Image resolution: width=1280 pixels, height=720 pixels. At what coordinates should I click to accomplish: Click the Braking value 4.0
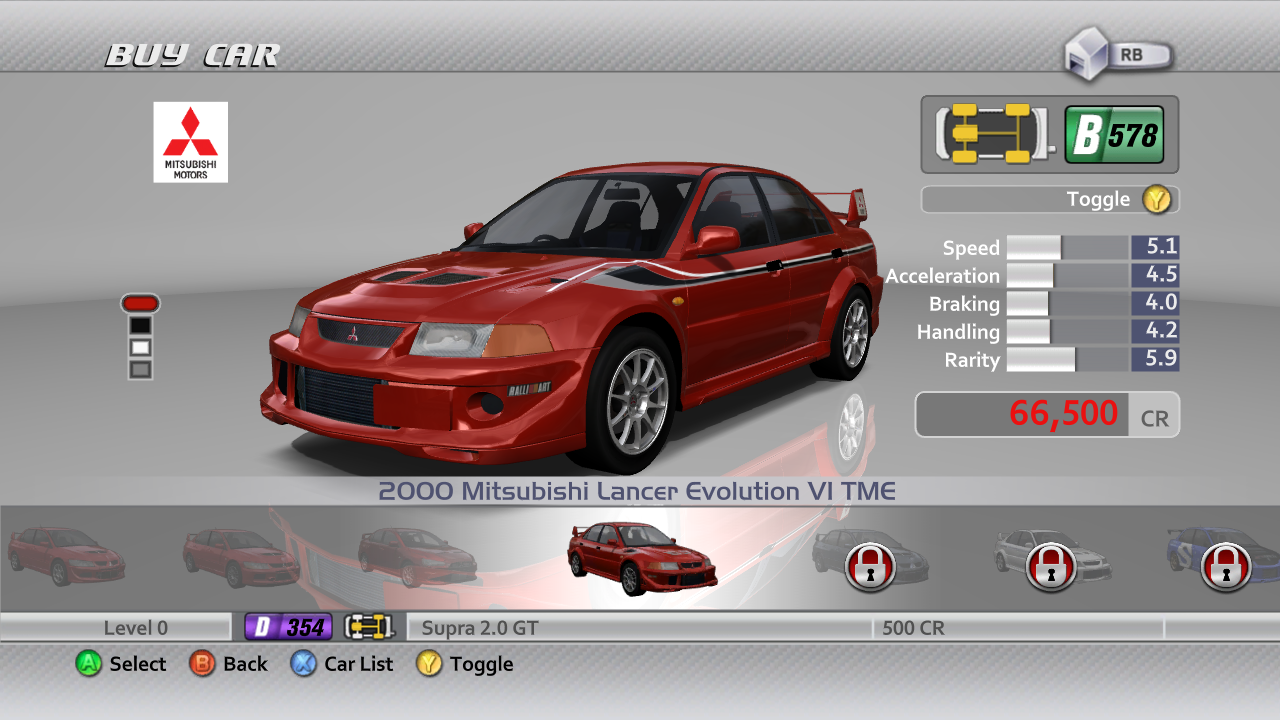point(1156,304)
